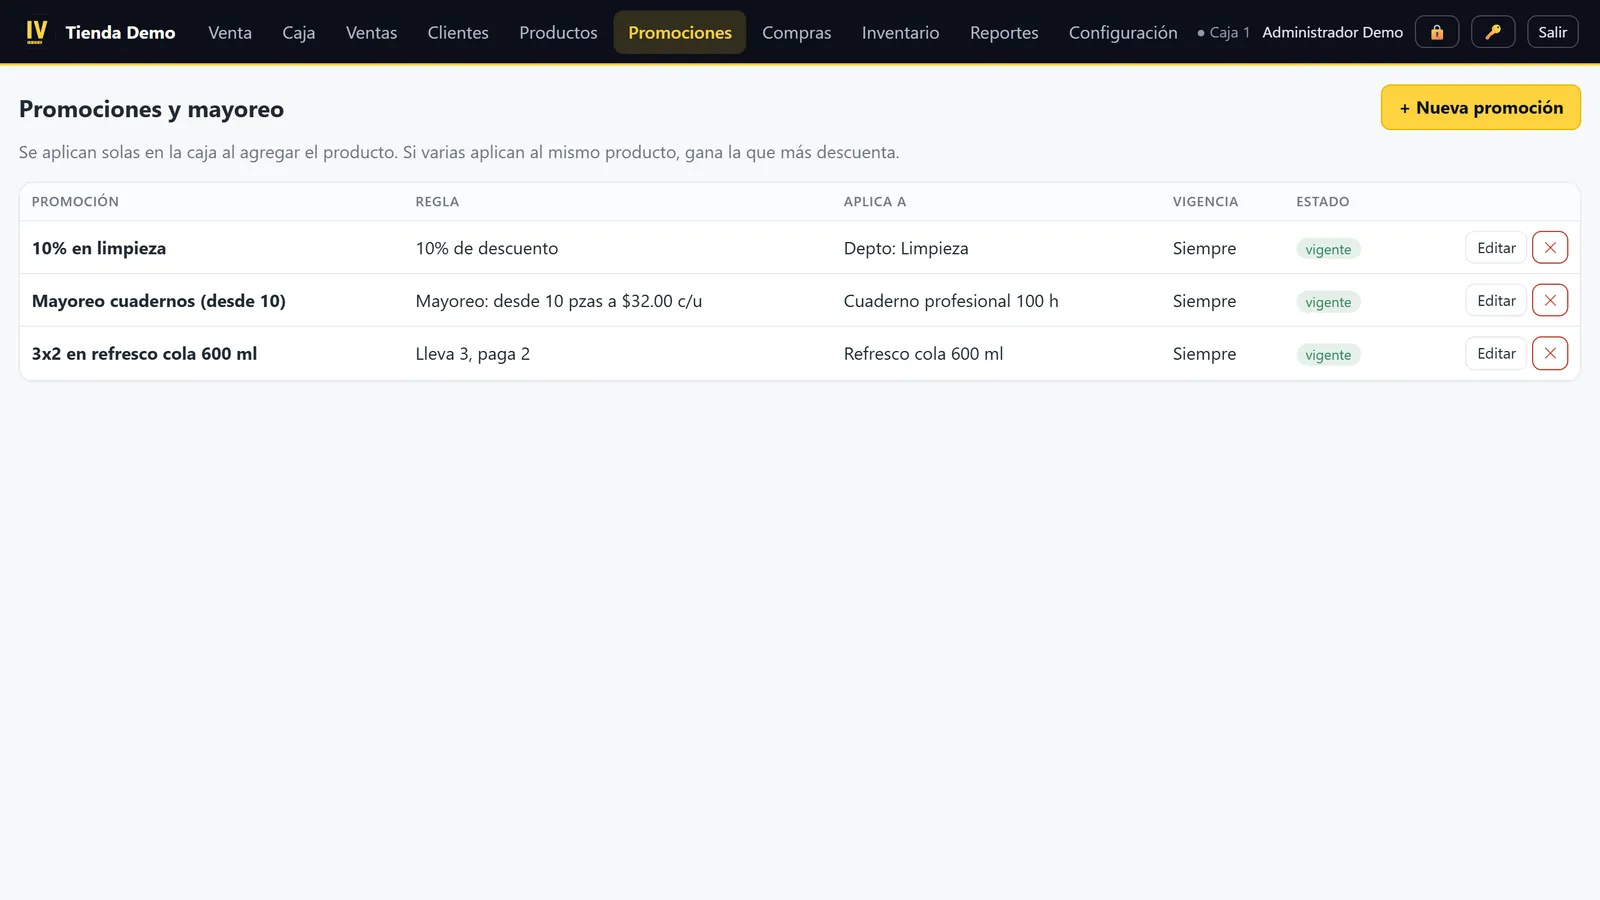Click the REGLA column header
This screenshot has width=1600, height=900.
click(x=437, y=201)
